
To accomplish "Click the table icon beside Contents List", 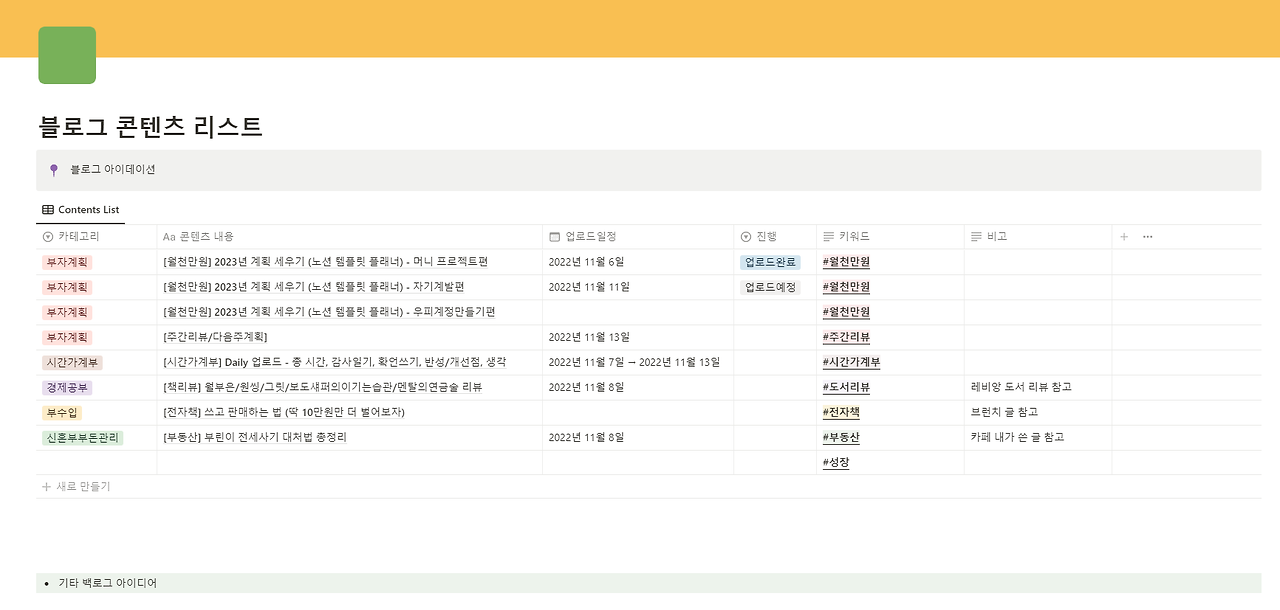I will pos(48,210).
